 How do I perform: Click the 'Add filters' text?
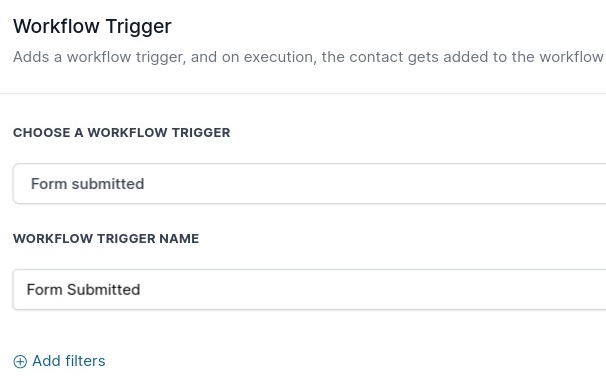coord(69,361)
